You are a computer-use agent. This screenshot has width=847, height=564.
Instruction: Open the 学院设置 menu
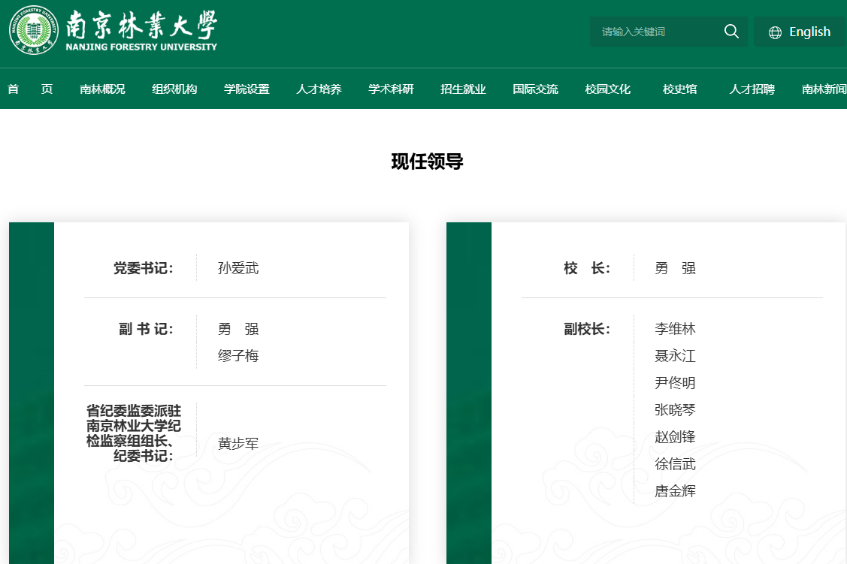[247, 89]
